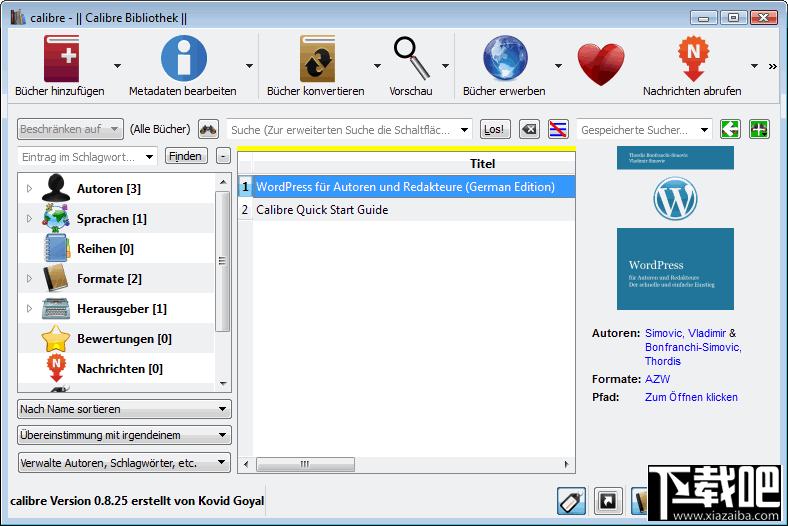Clear the search with the backspace icon
Viewport: 788px width, 526px height.
click(529, 130)
